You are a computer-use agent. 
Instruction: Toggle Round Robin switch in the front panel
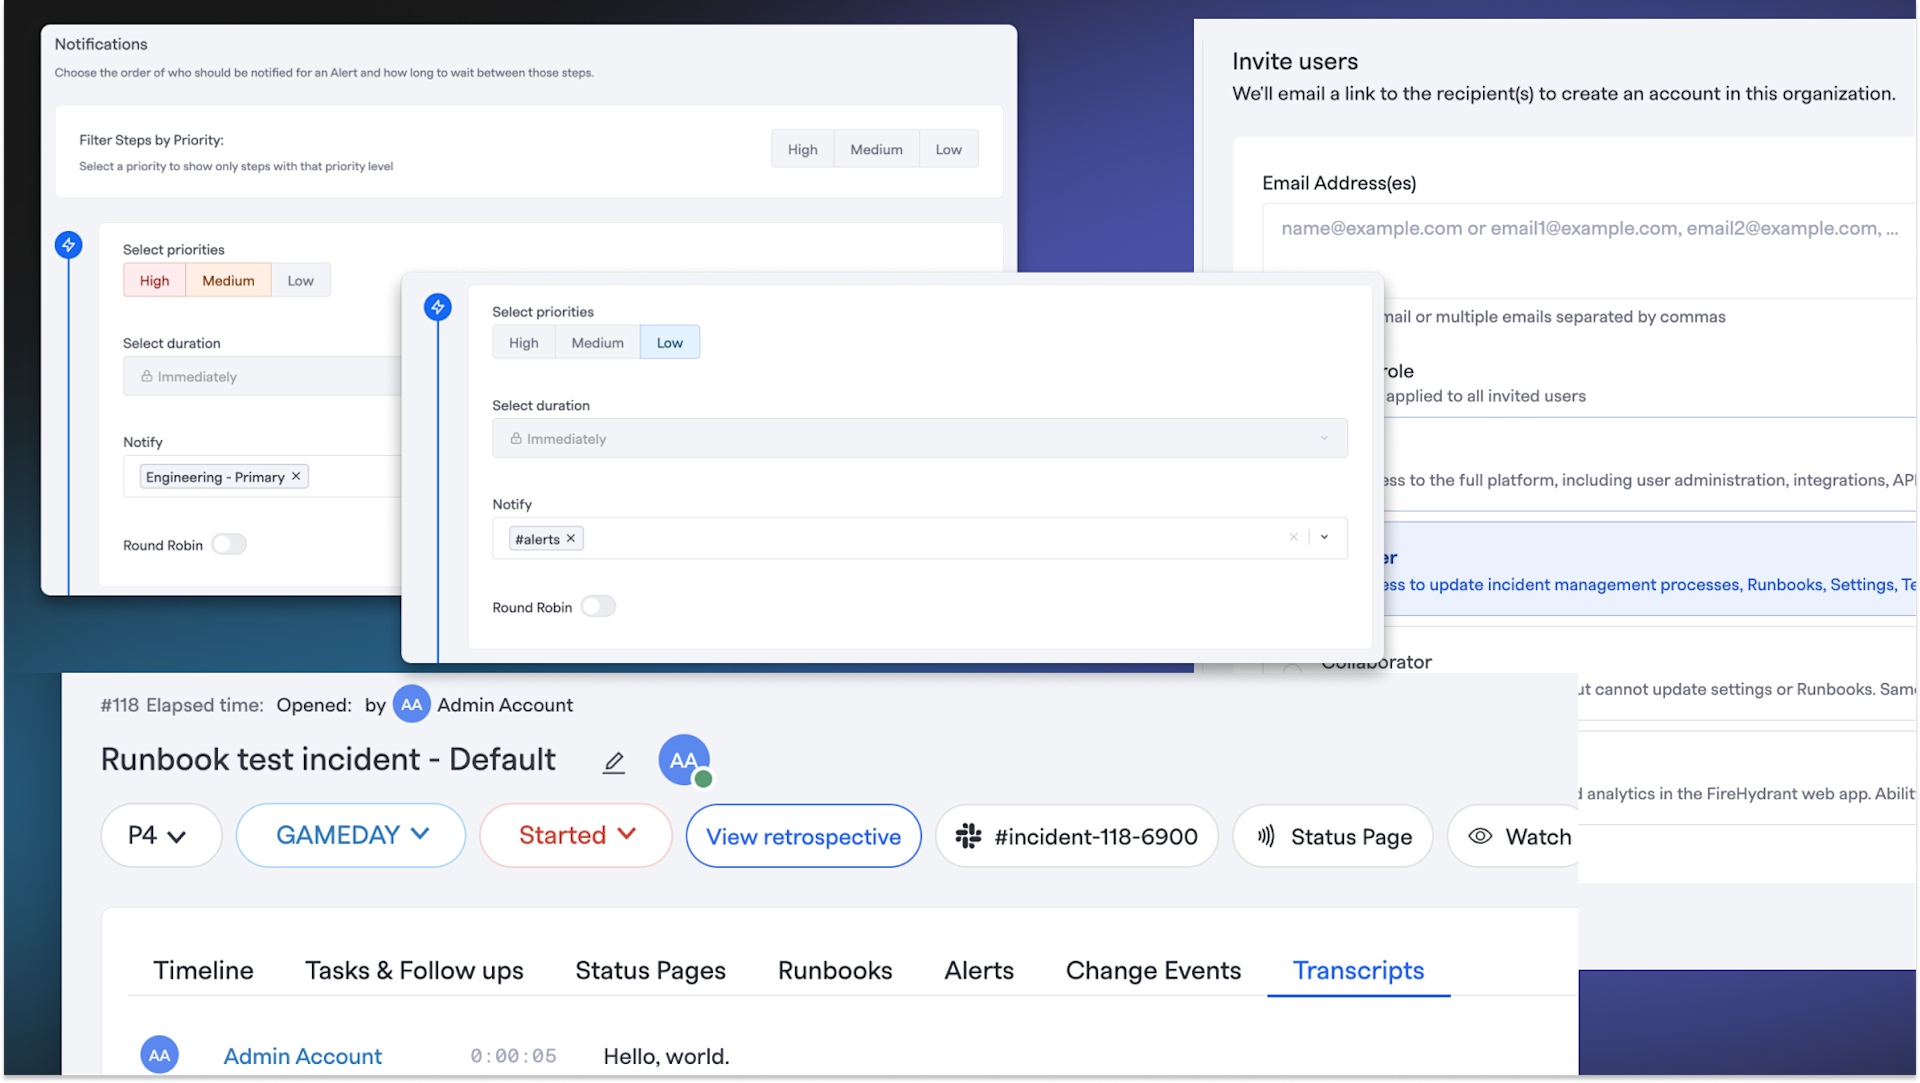(x=598, y=607)
